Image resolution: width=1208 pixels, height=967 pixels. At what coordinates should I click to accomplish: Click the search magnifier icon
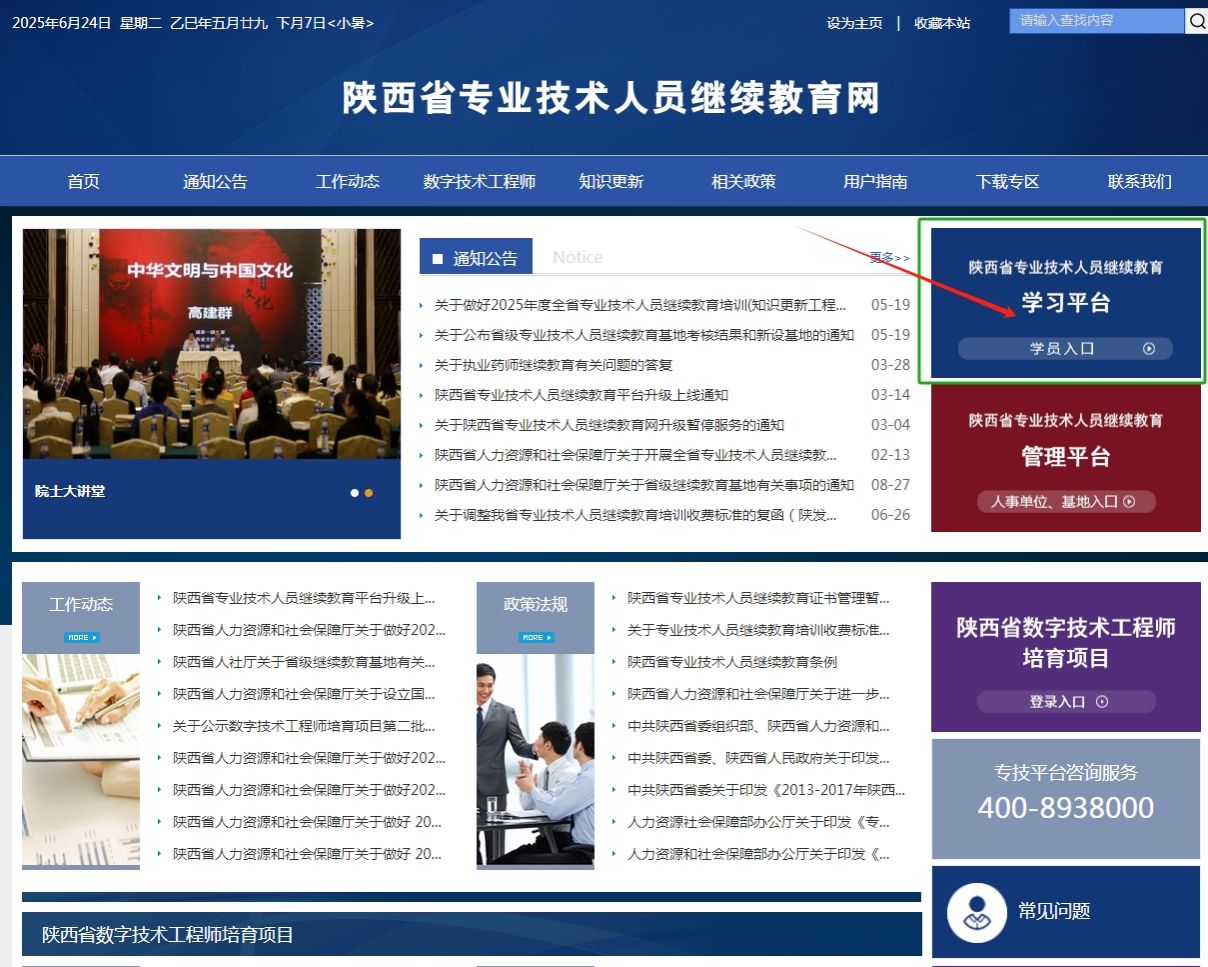pos(1196,21)
